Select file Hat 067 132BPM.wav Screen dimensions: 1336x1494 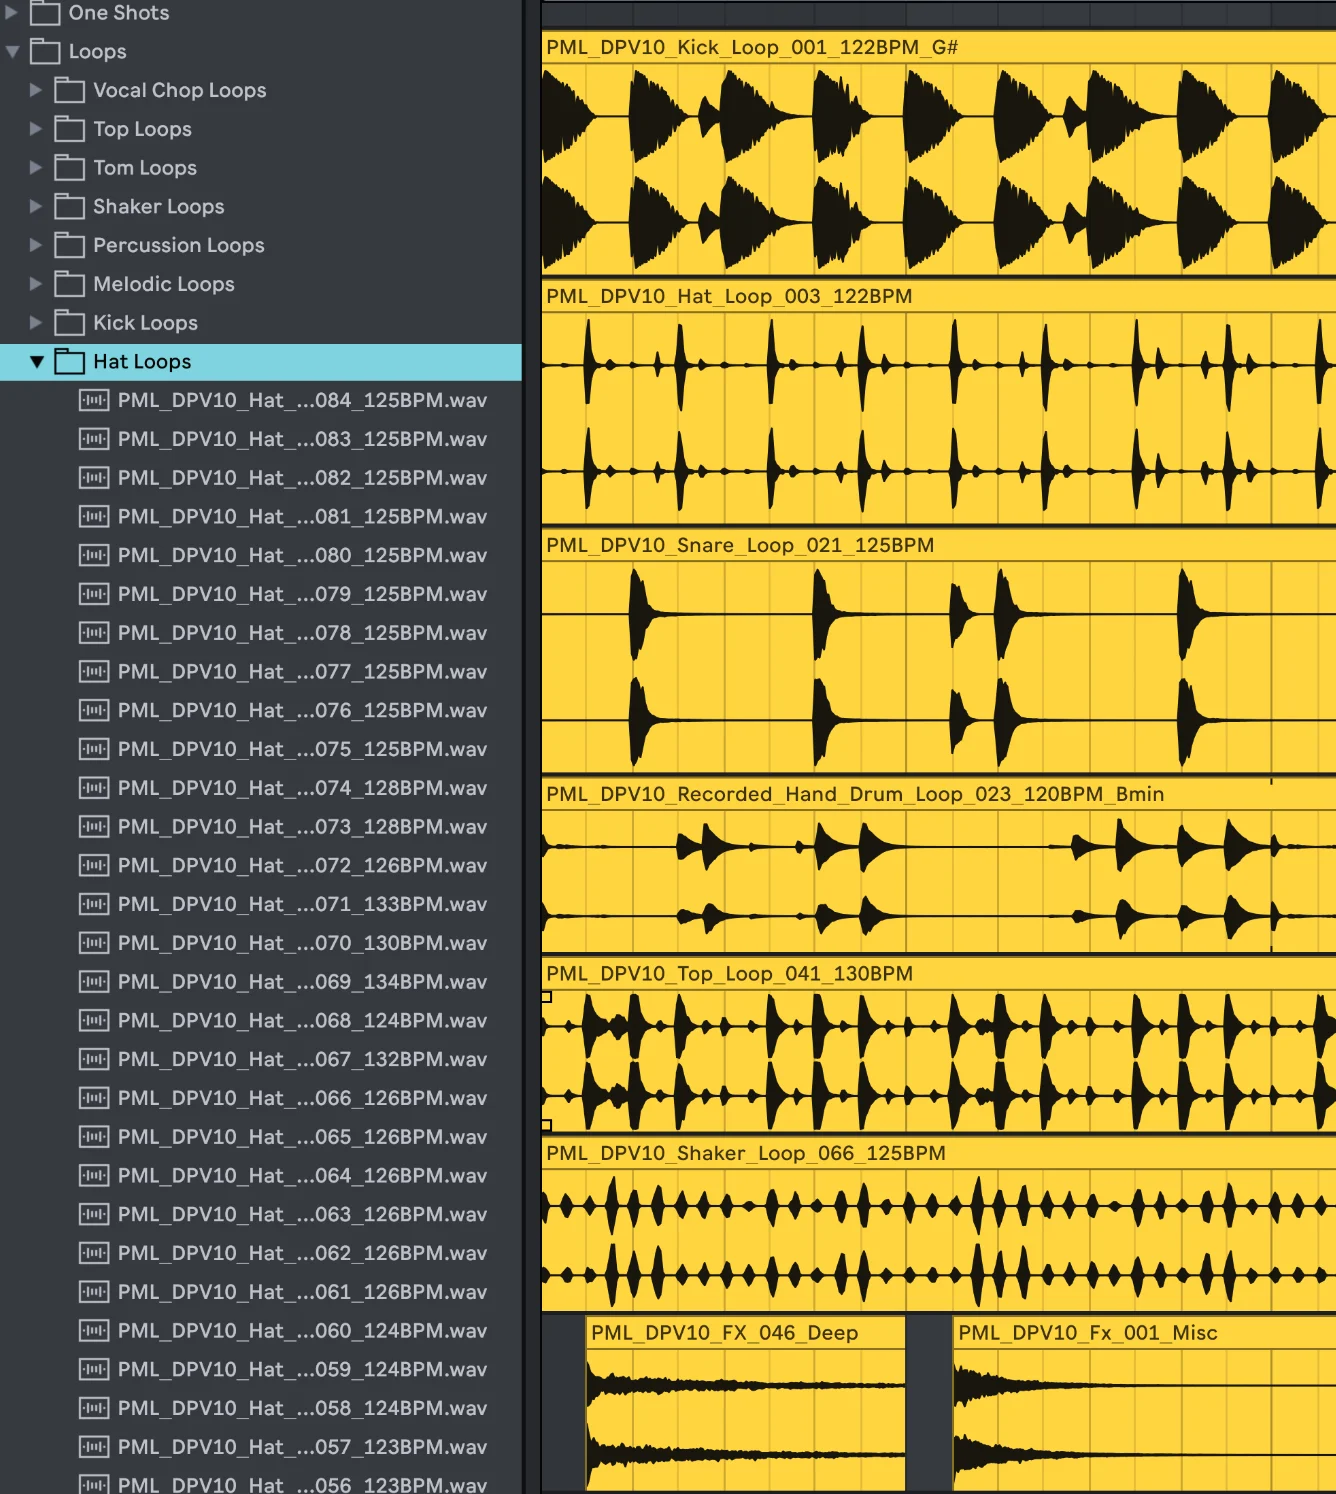point(302,1059)
